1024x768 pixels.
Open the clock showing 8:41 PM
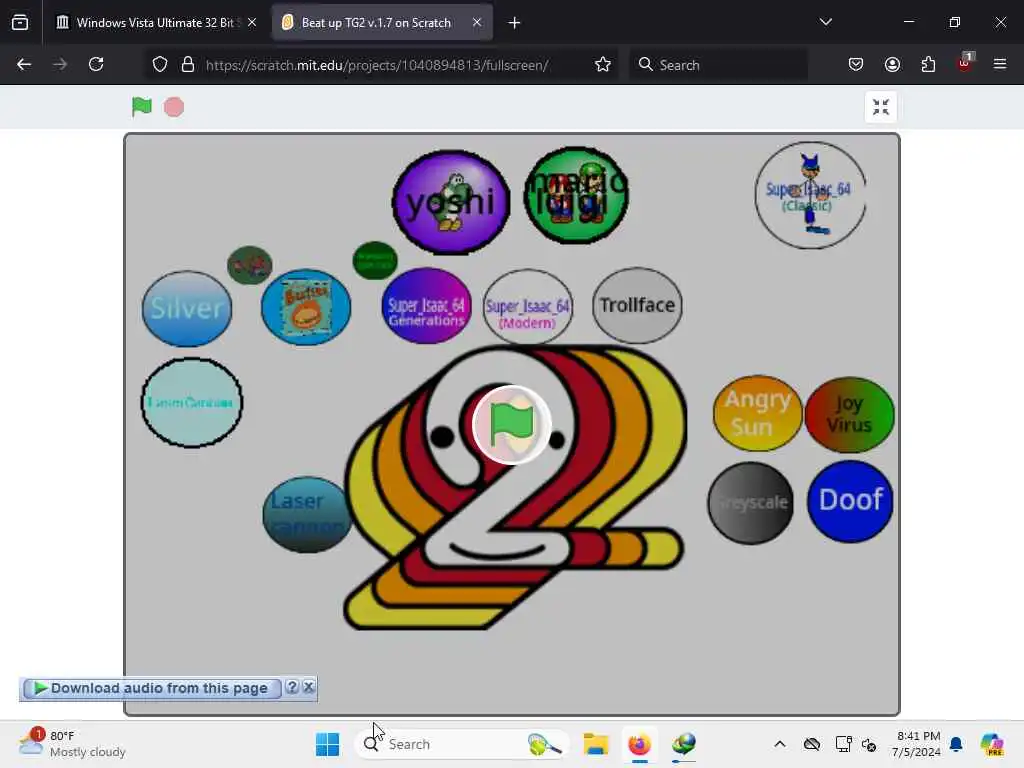point(917,744)
